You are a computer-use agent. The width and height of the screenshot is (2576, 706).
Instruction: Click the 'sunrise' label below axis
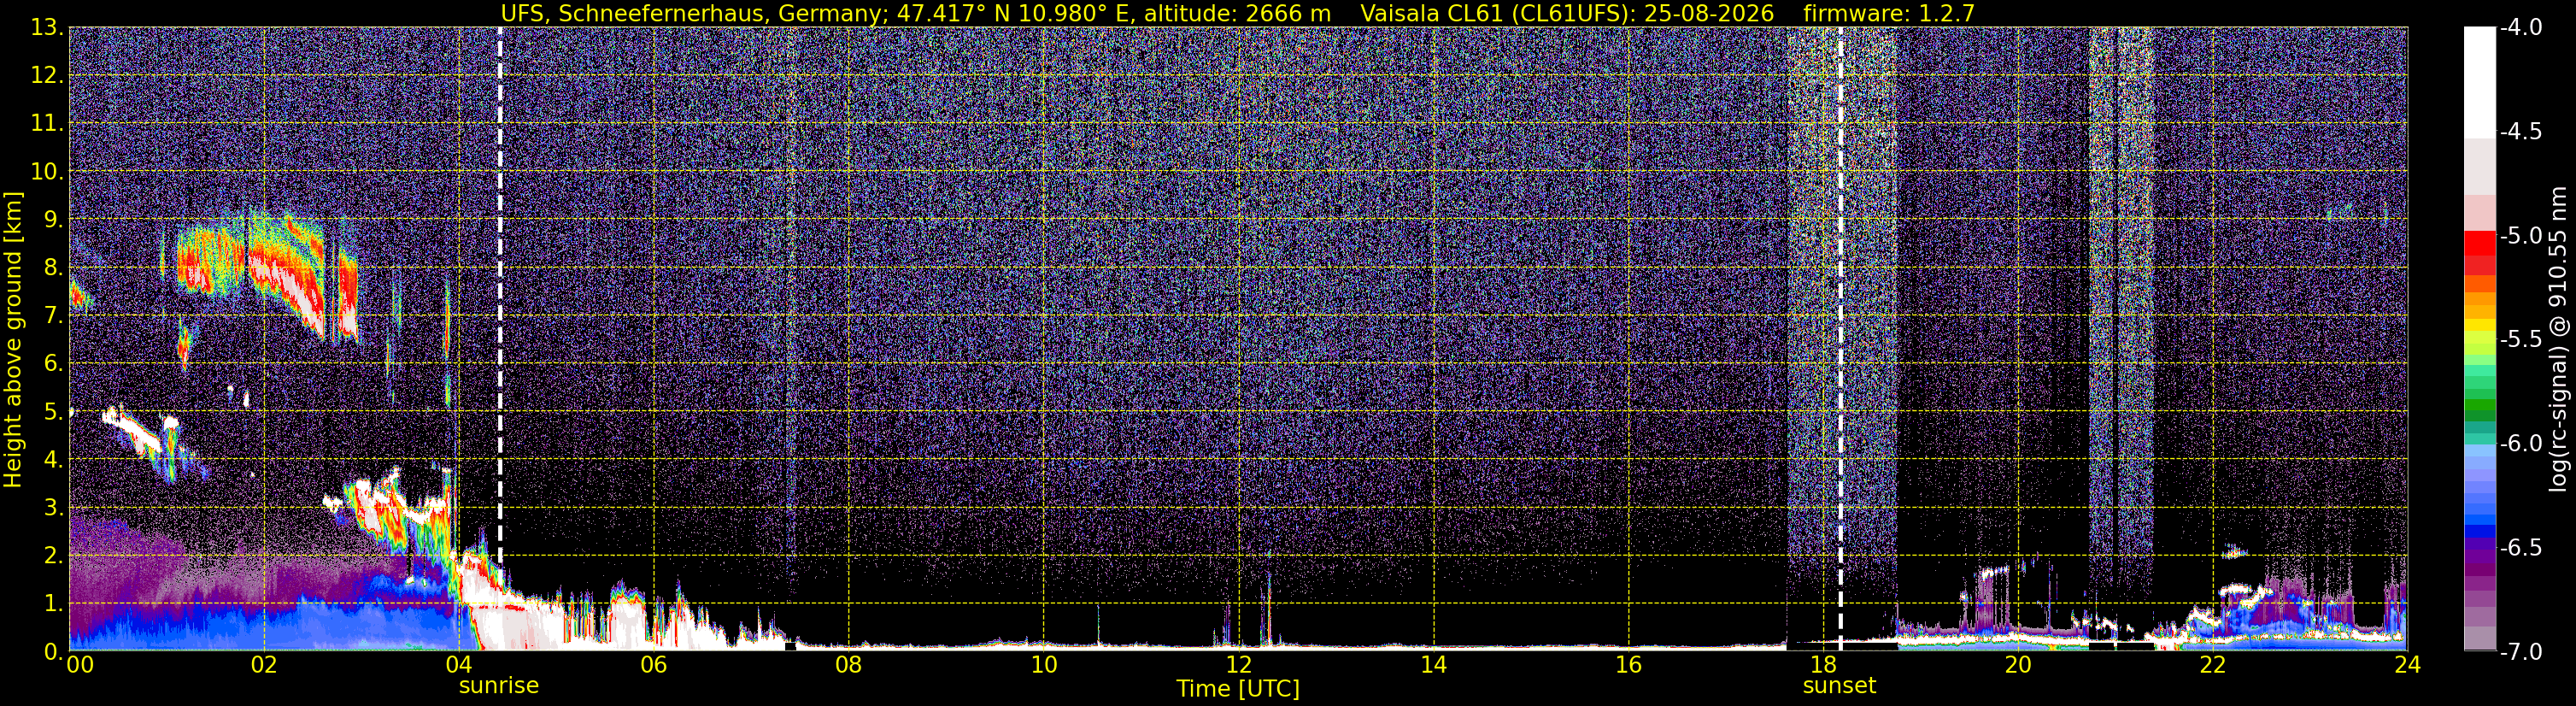pyautogui.click(x=499, y=686)
